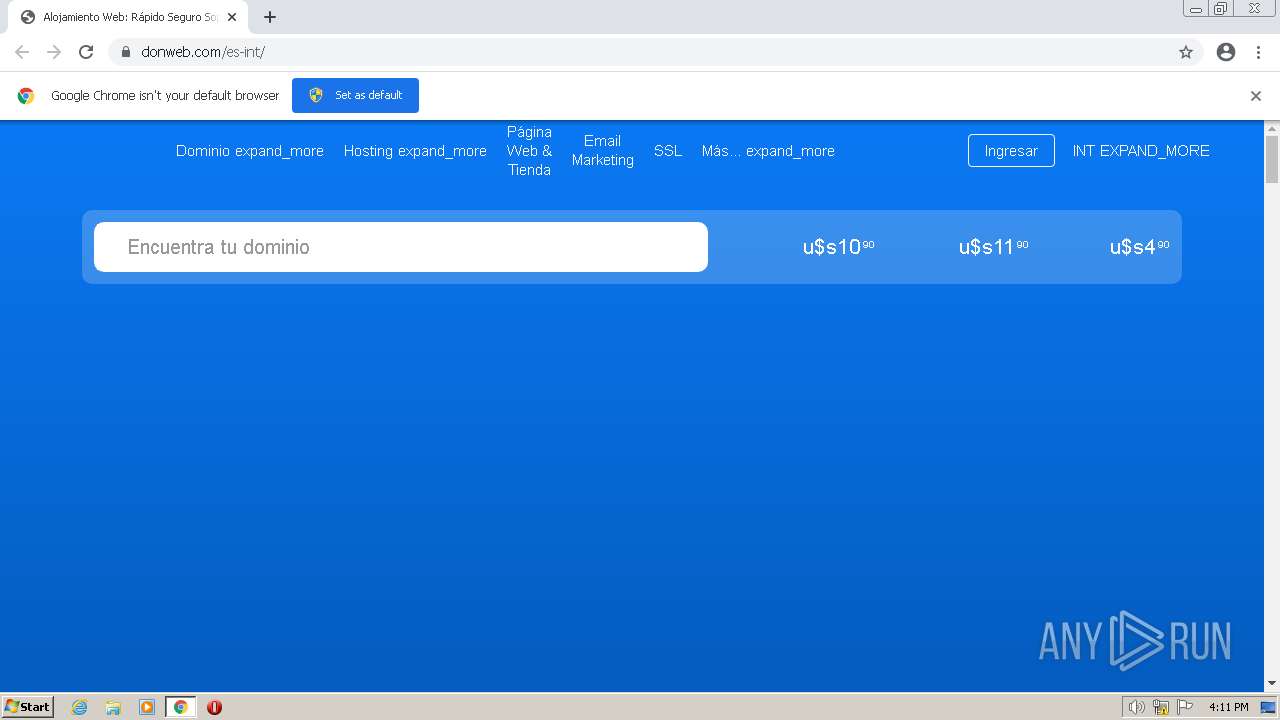Open Windows Media Player from taskbar

click(x=147, y=707)
